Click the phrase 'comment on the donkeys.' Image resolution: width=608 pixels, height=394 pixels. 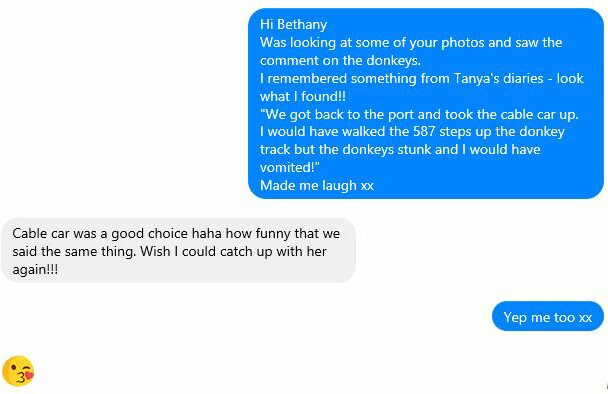tap(340, 60)
